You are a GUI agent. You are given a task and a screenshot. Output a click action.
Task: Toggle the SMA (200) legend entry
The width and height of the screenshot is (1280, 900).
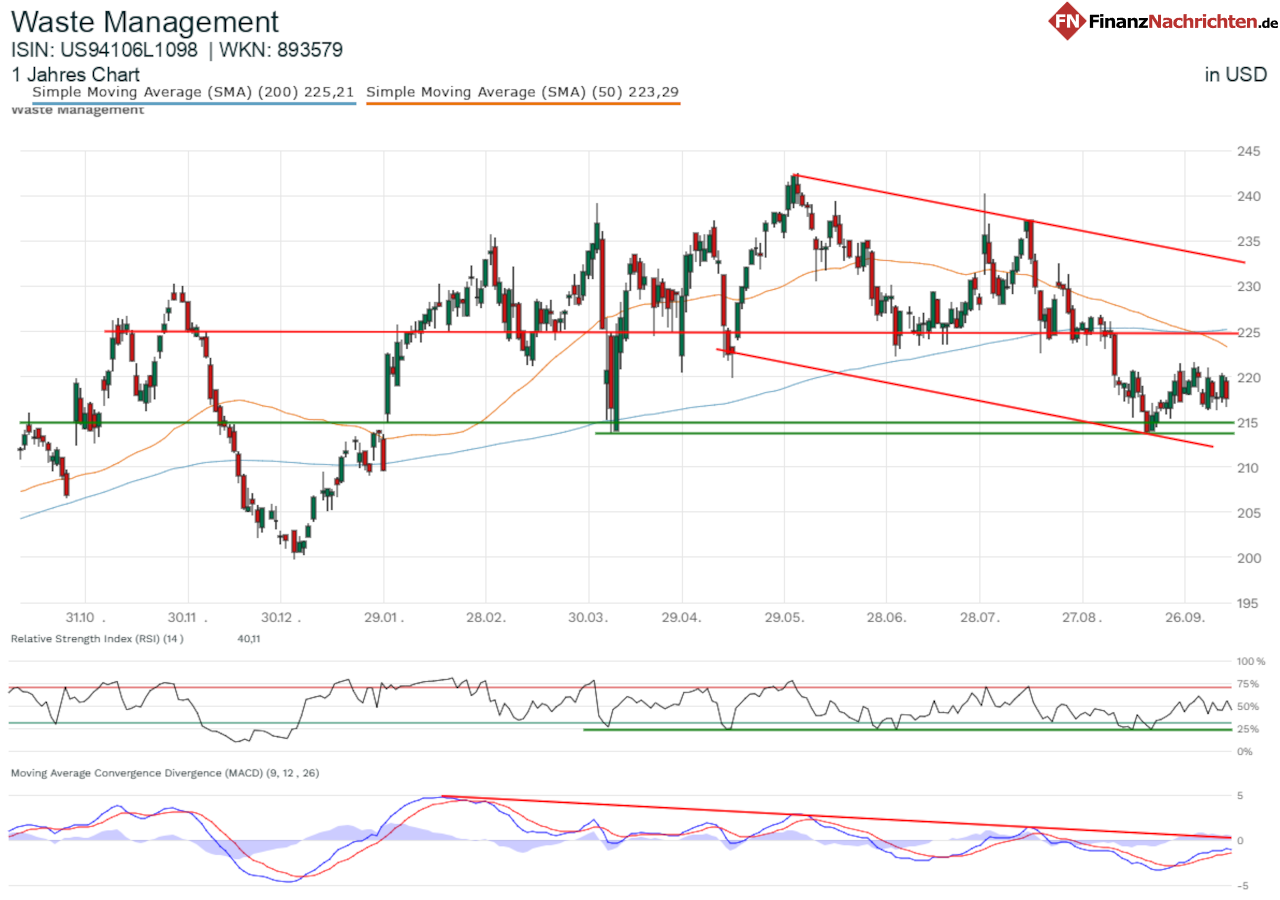coord(193,93)
